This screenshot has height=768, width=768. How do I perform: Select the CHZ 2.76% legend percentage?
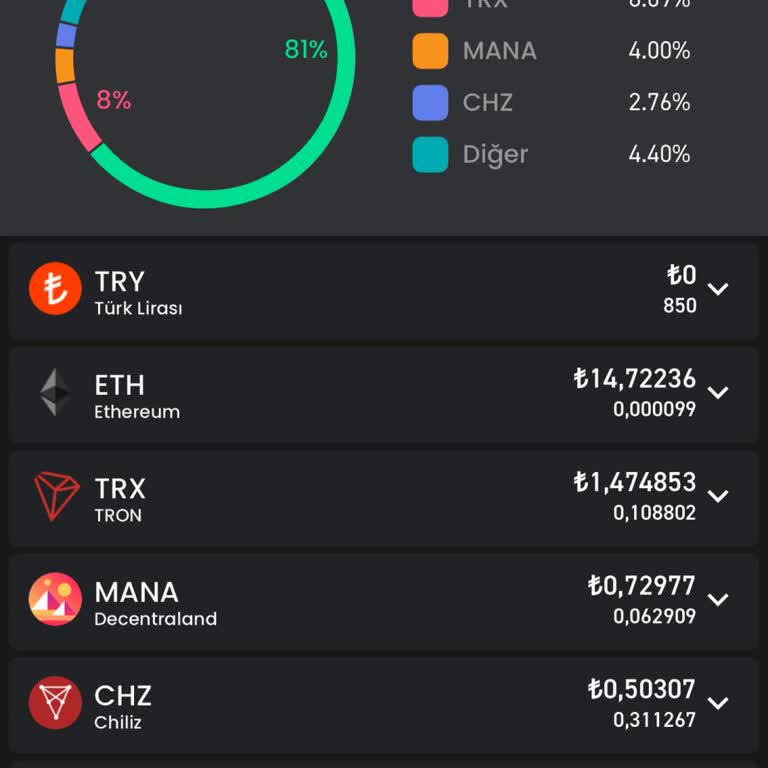(659, 102)
